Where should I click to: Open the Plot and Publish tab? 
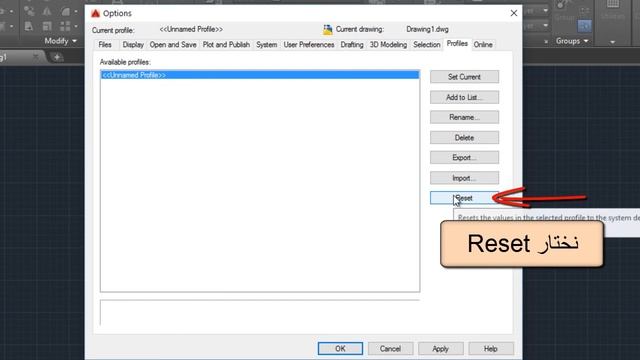tap(226, 44)
